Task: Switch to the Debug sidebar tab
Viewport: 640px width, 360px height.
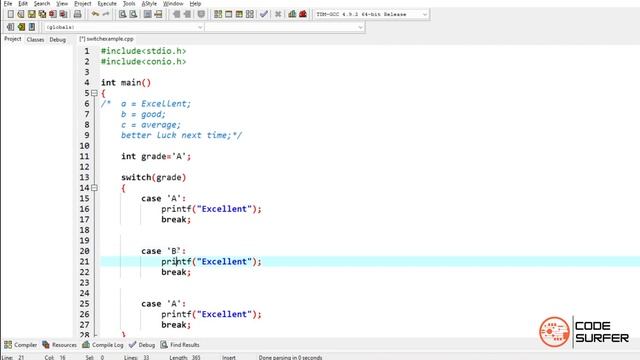Action: point(58,40)
